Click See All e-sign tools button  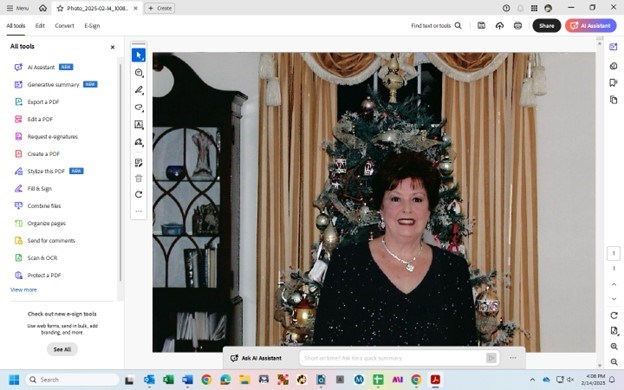(62, 349)
